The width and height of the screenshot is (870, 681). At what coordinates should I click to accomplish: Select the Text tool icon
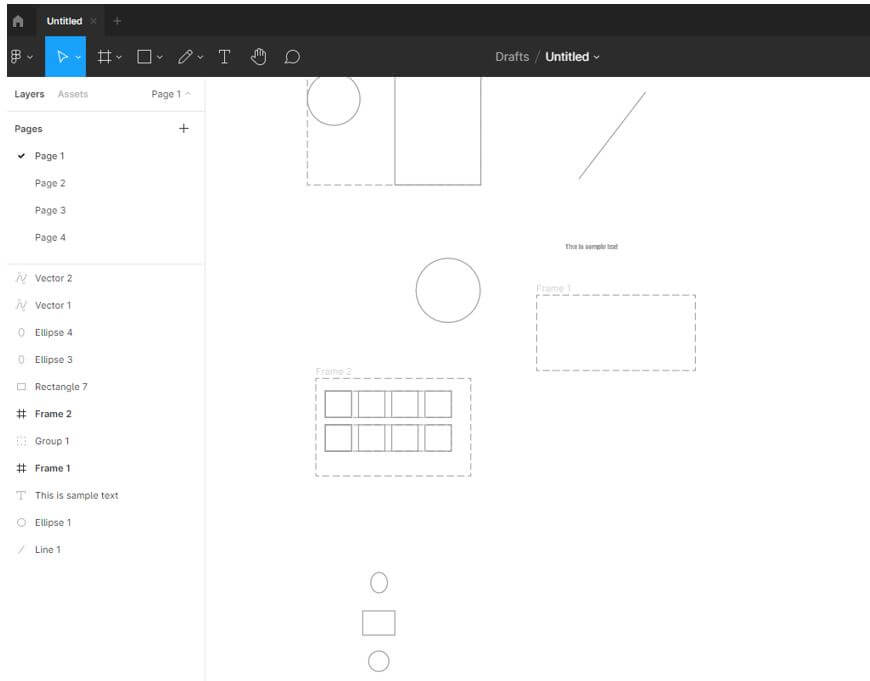(x=224, y=57)
